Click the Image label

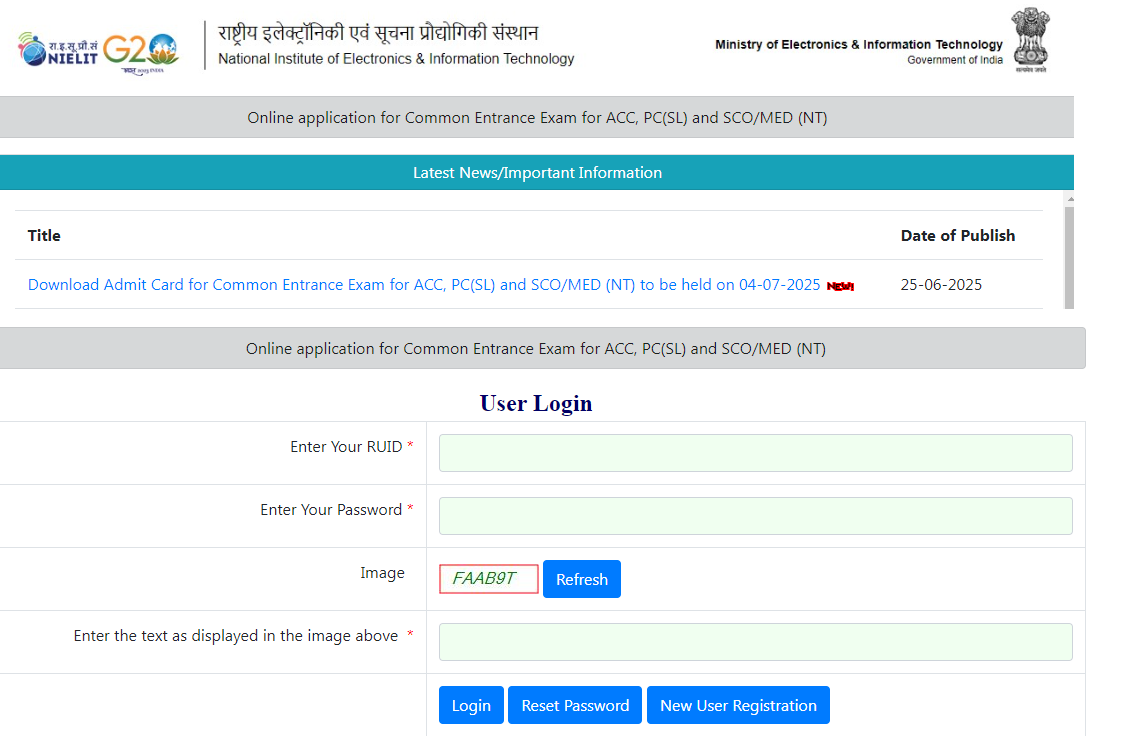tap(382, 573)
